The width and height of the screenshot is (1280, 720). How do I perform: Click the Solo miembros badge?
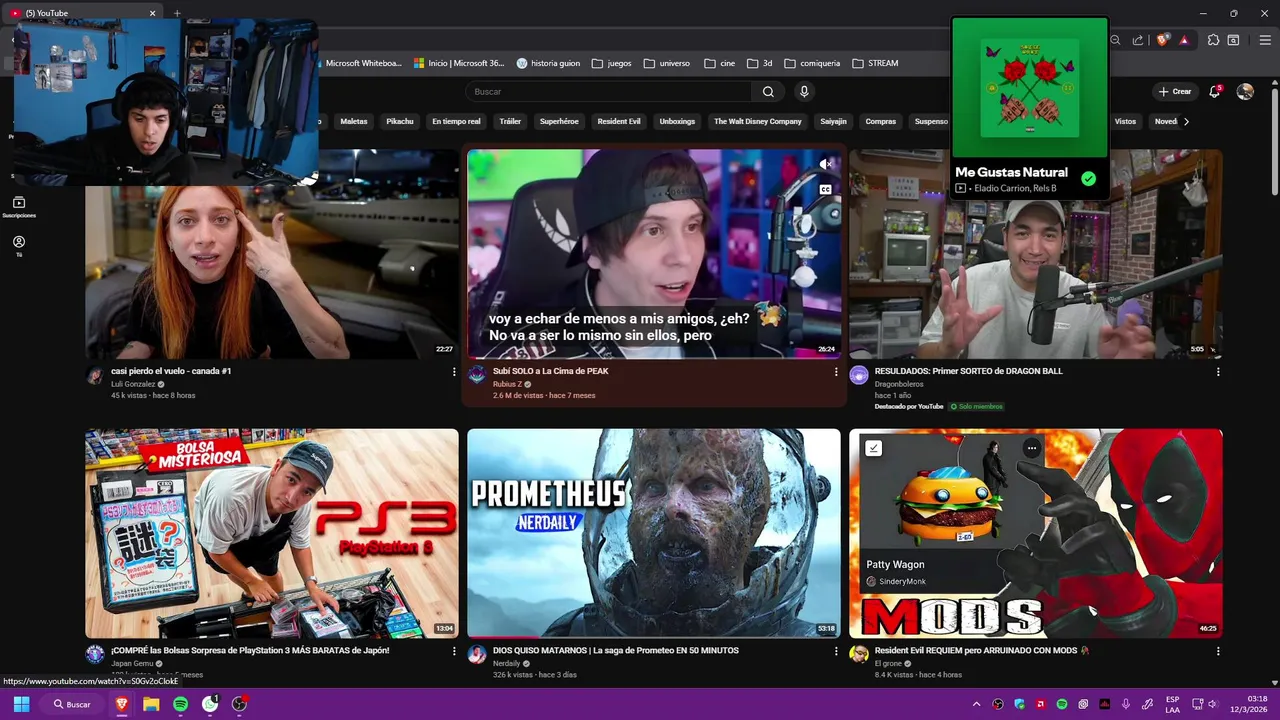976,406
